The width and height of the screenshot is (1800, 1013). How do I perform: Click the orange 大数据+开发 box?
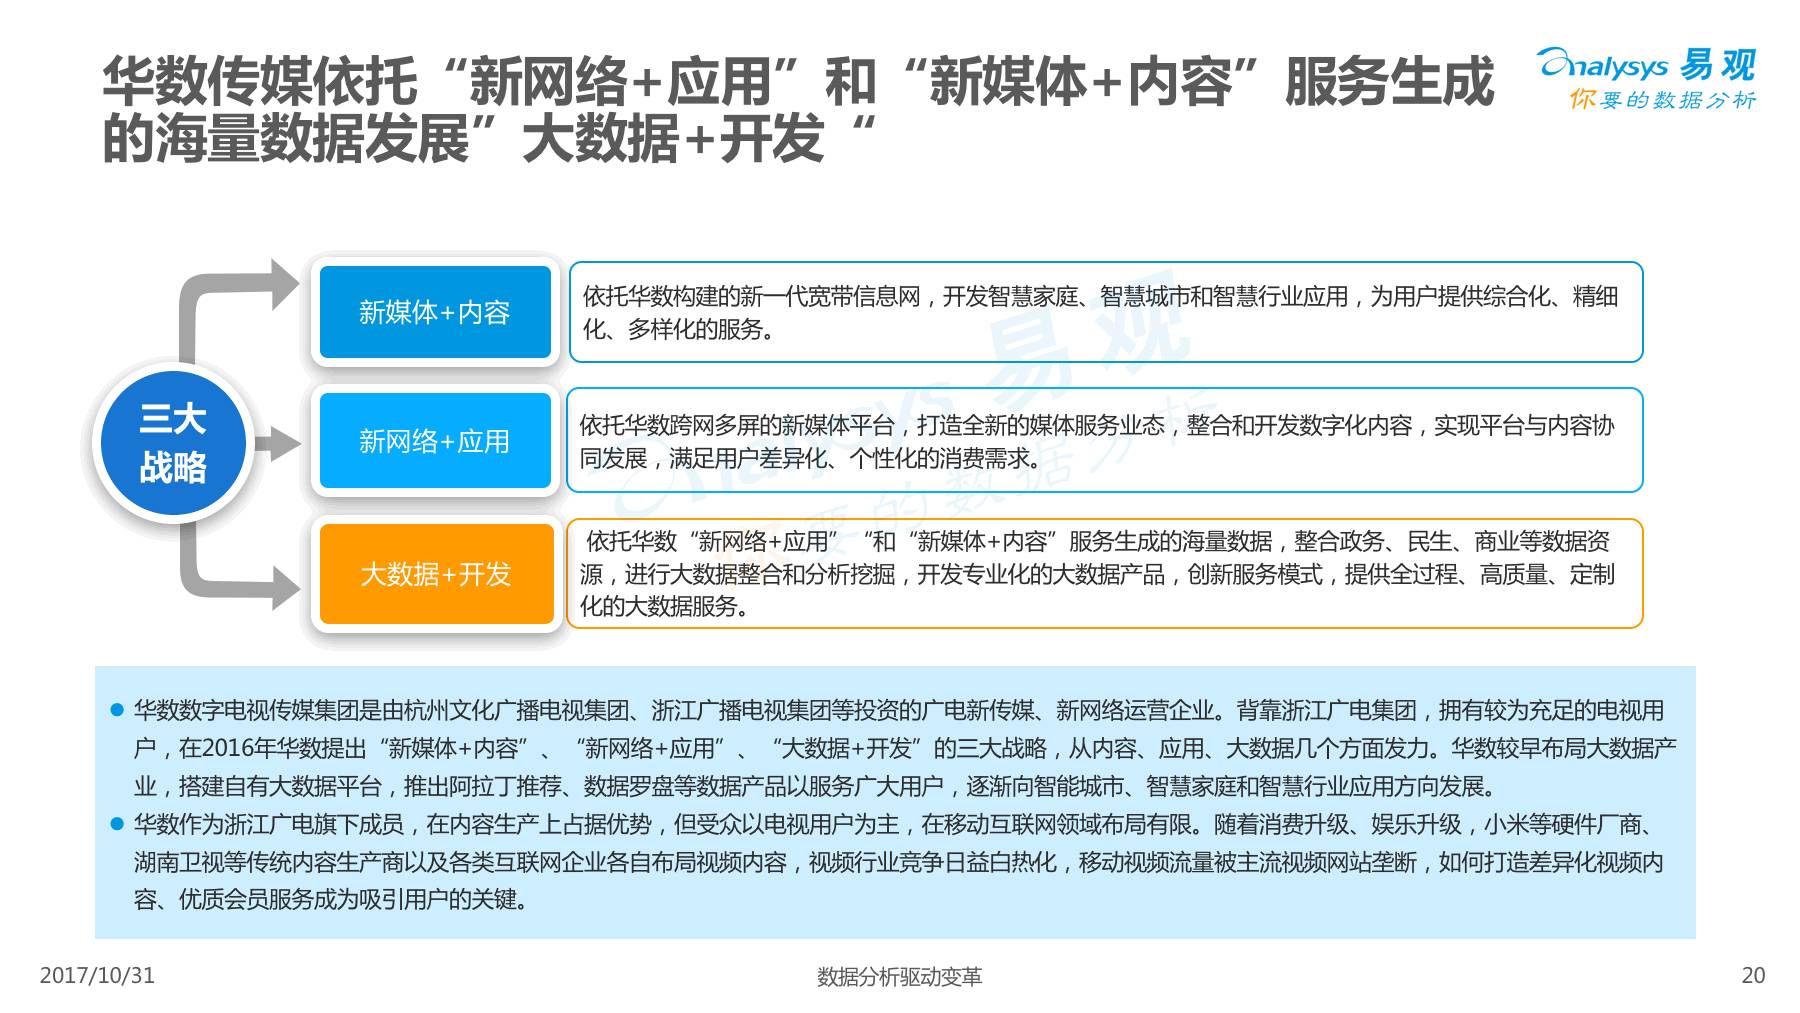click(436, 574)
